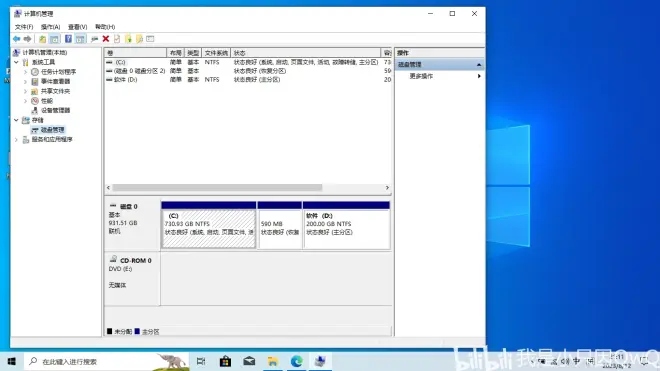
Task: Expand the 共享文件夹 tree node
Action: (25, 91)
